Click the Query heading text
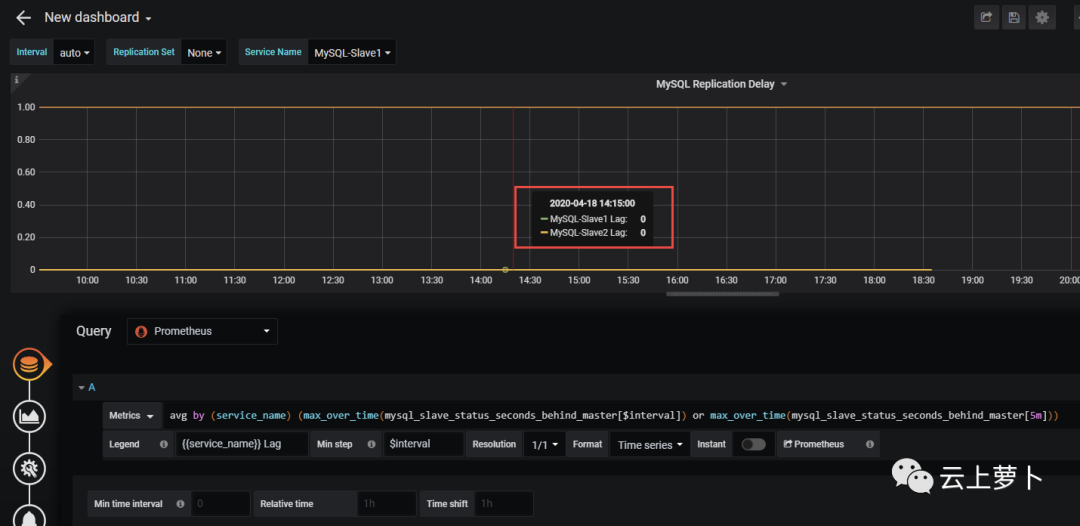Viewport: 1080px width, 526px height. (94, 331)
